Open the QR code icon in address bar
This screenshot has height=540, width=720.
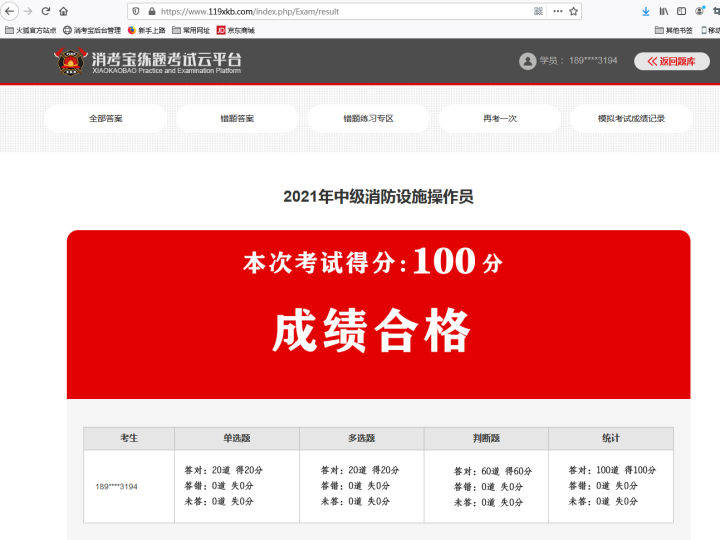click(539, 11)
